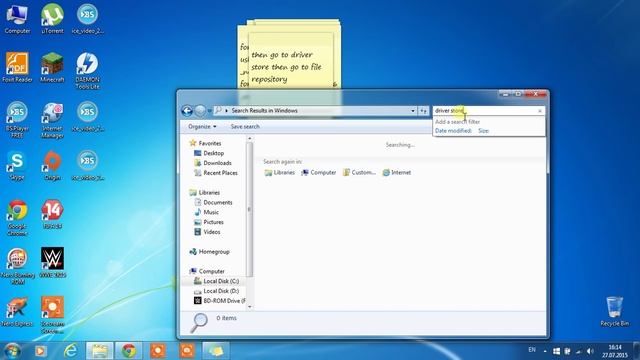
Task: Open Nero Burning ROM shortcut
Action: tap(17, 266)
